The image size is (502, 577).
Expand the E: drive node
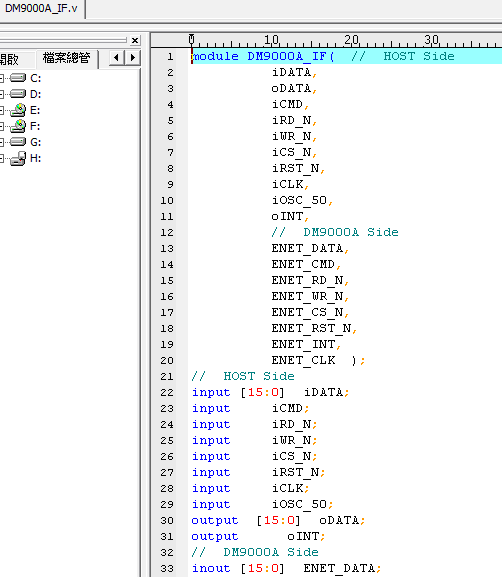pyautogui.click(x=1, y=110)
